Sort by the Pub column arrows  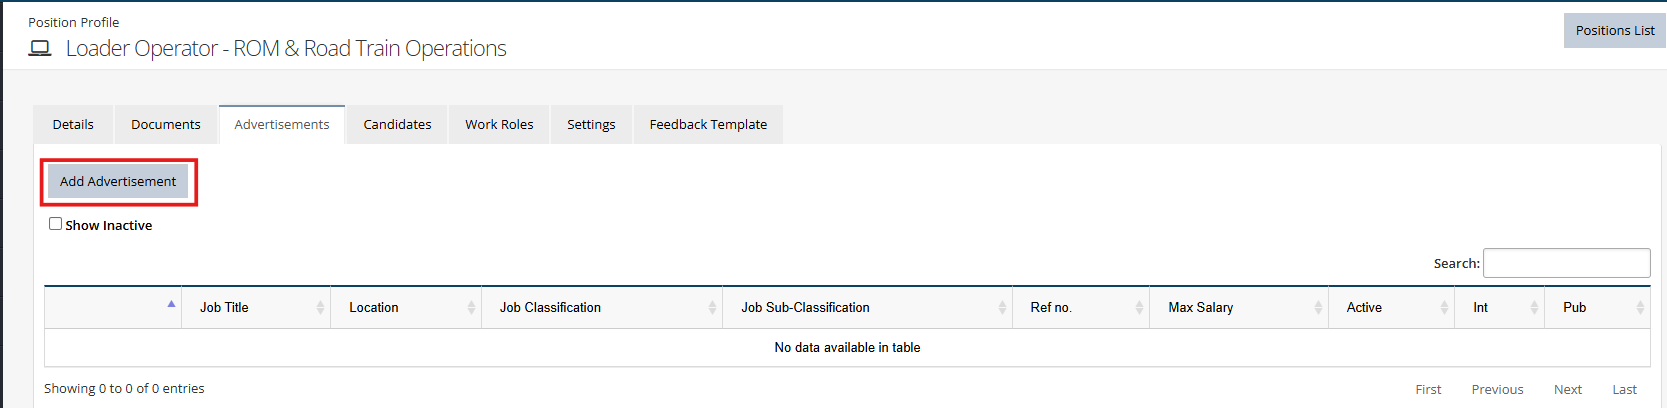coord(1640,308)
